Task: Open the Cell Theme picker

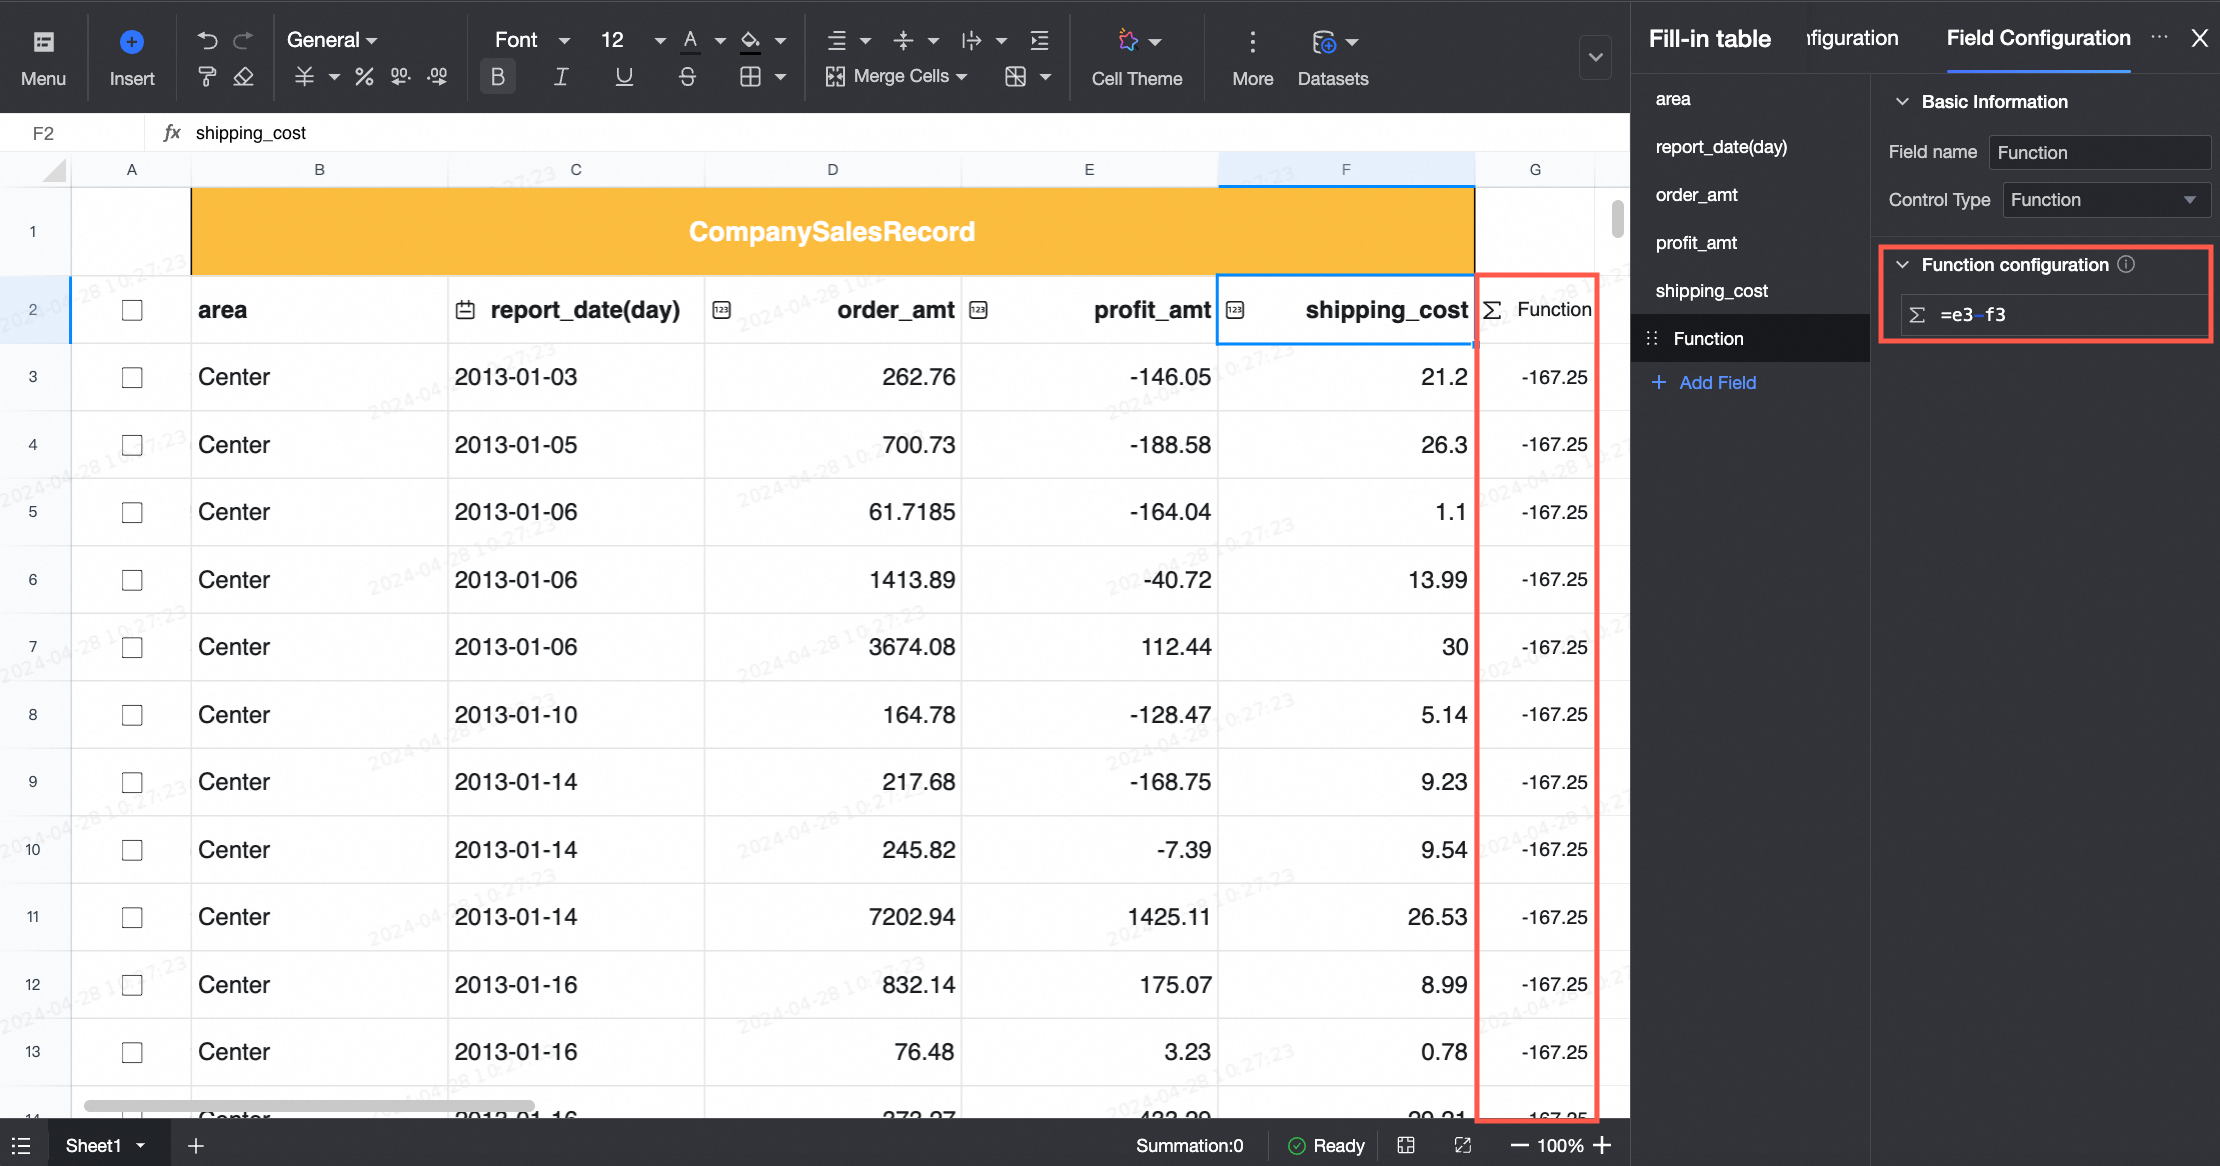Action: (1136, 57)
